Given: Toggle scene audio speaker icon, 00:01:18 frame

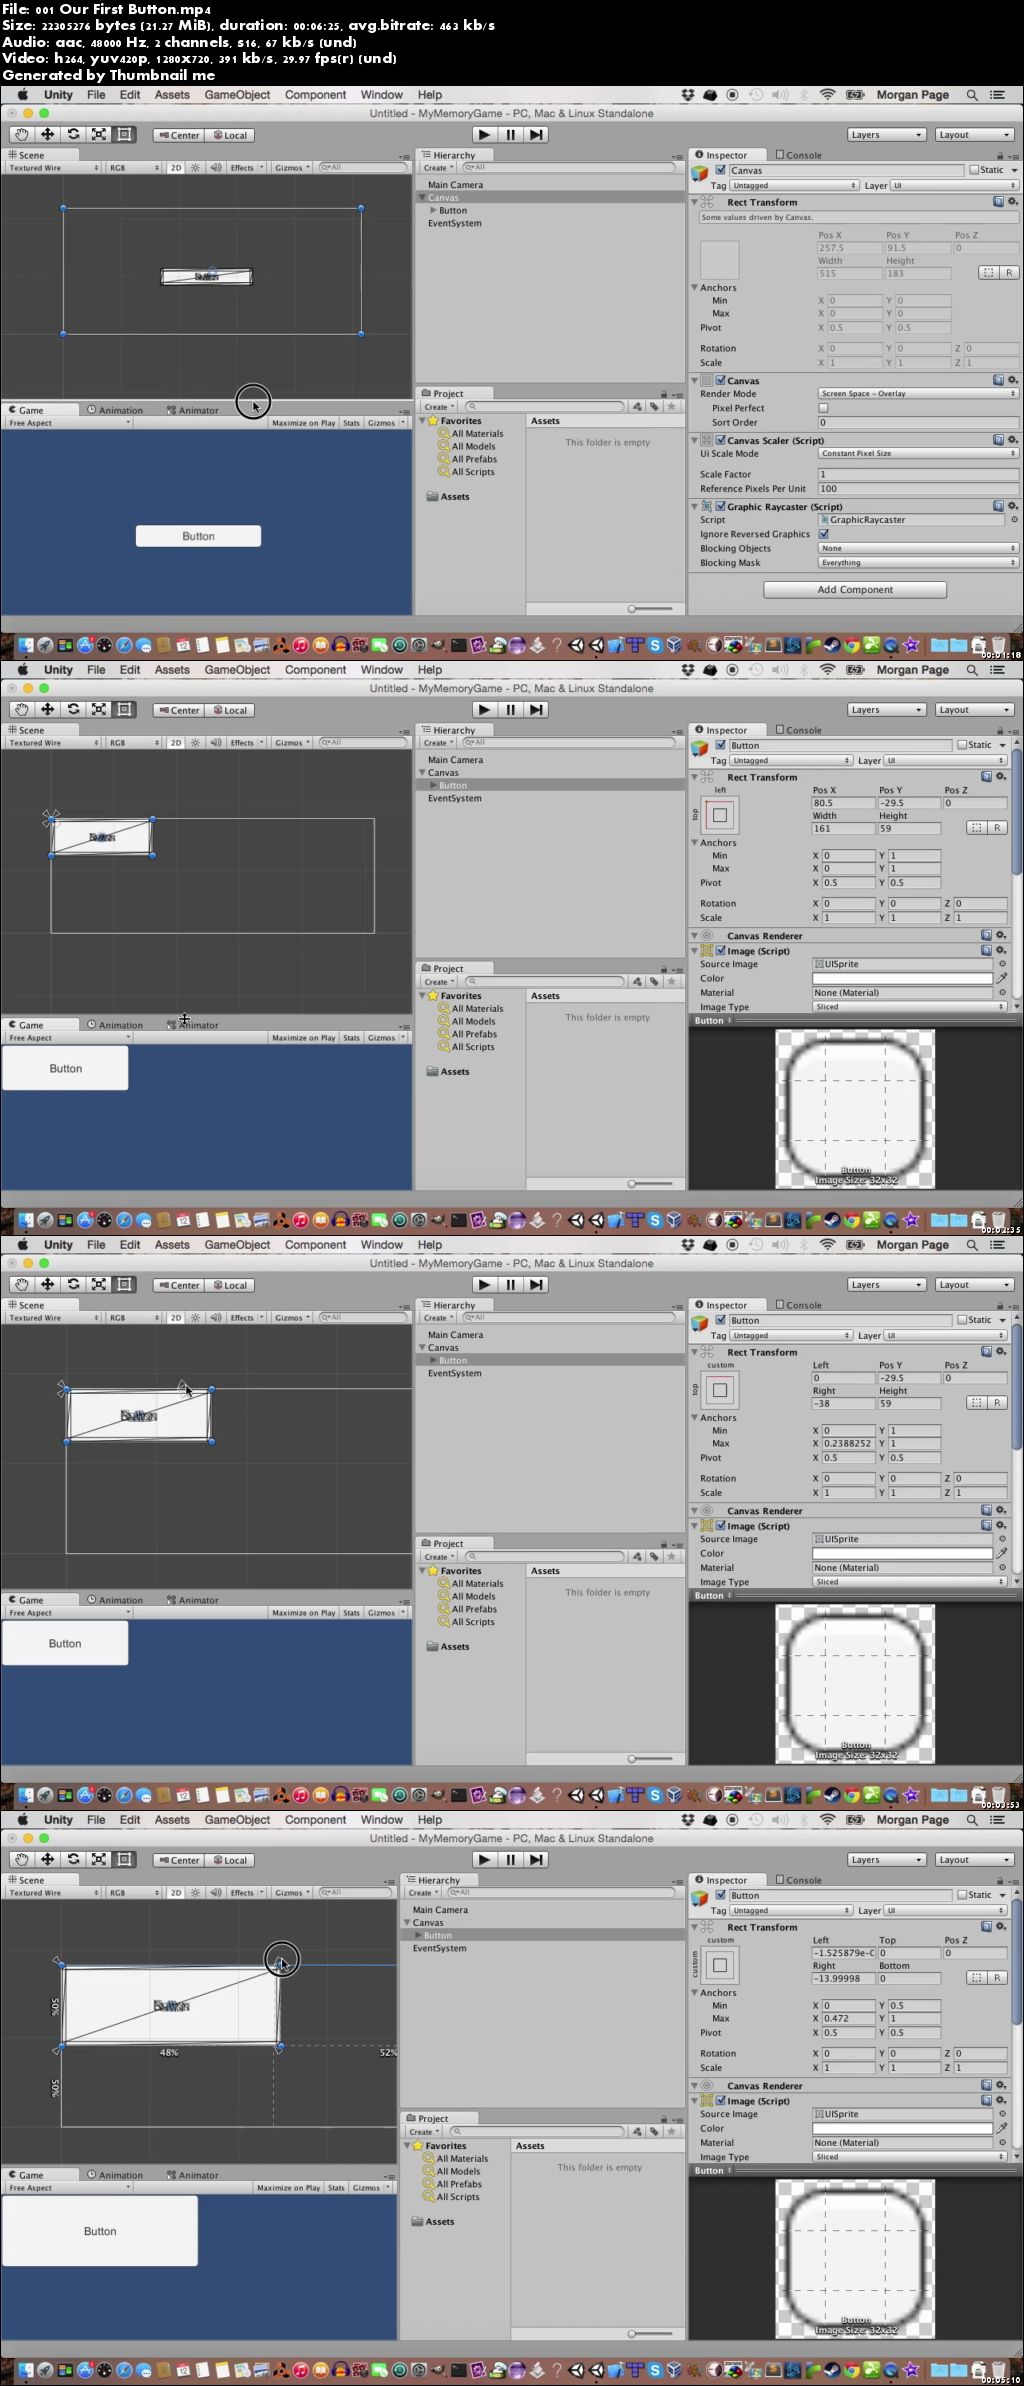Looking at the screenshot, I should [215, 168].
